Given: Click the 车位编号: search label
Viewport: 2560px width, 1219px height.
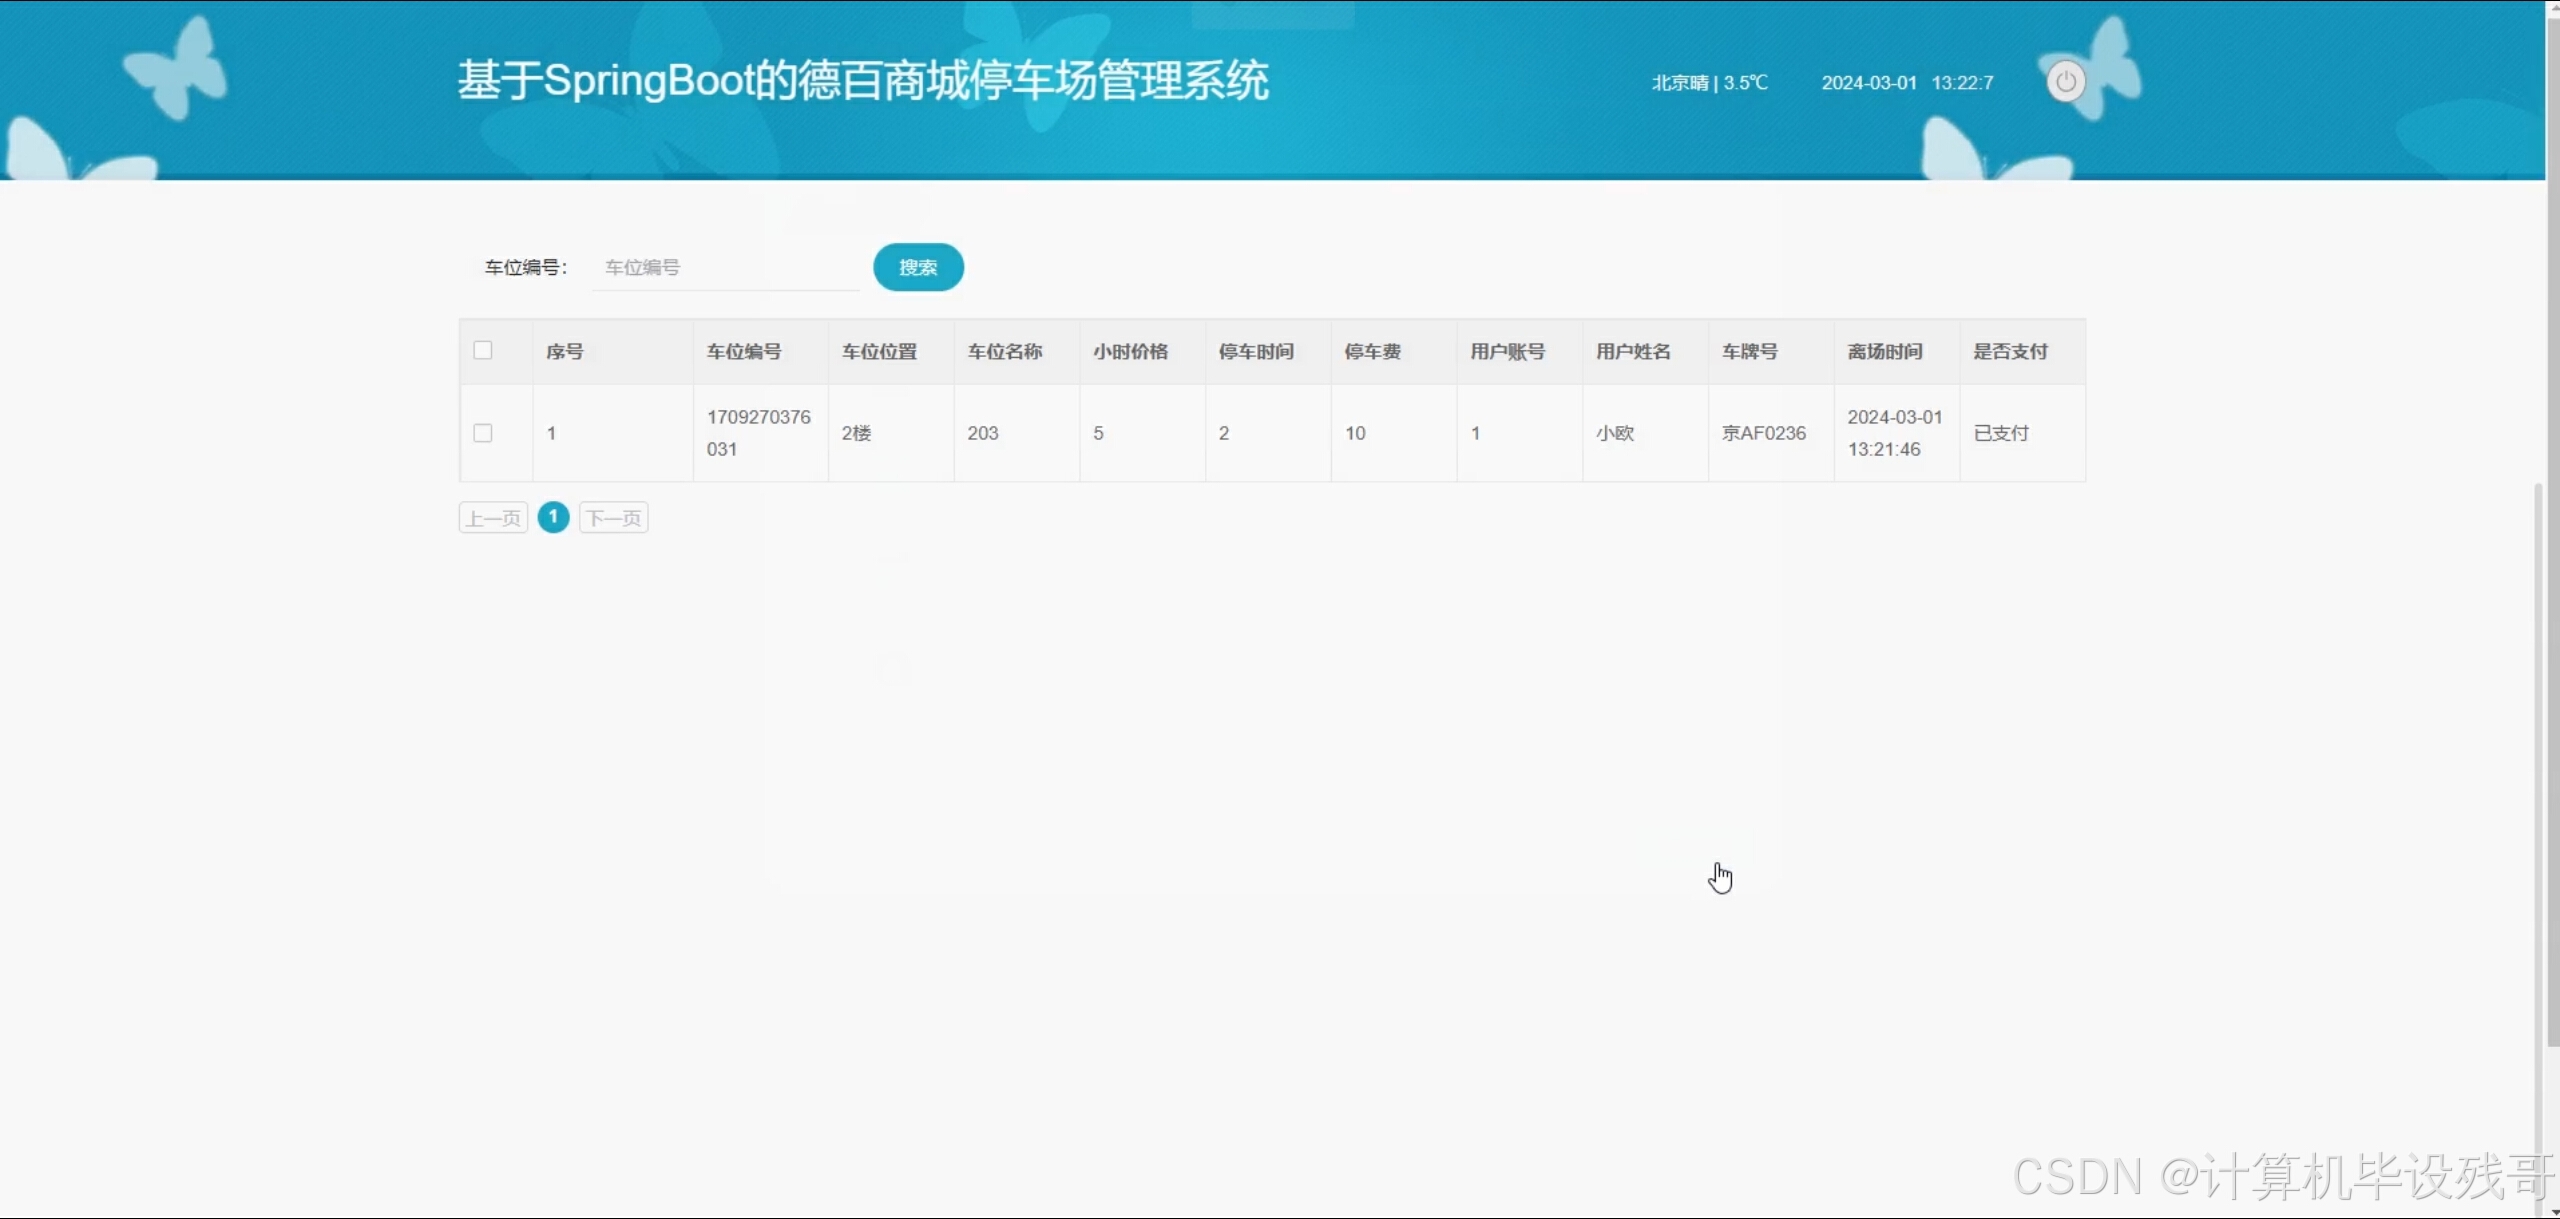Looking at the screenshot, I should [x=526, y=267].
